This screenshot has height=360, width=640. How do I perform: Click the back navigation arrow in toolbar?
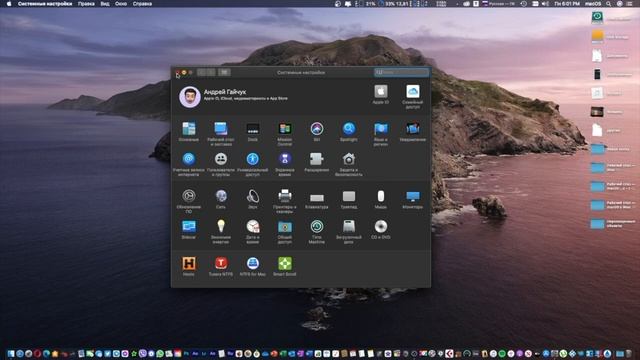tap(201, 72)
